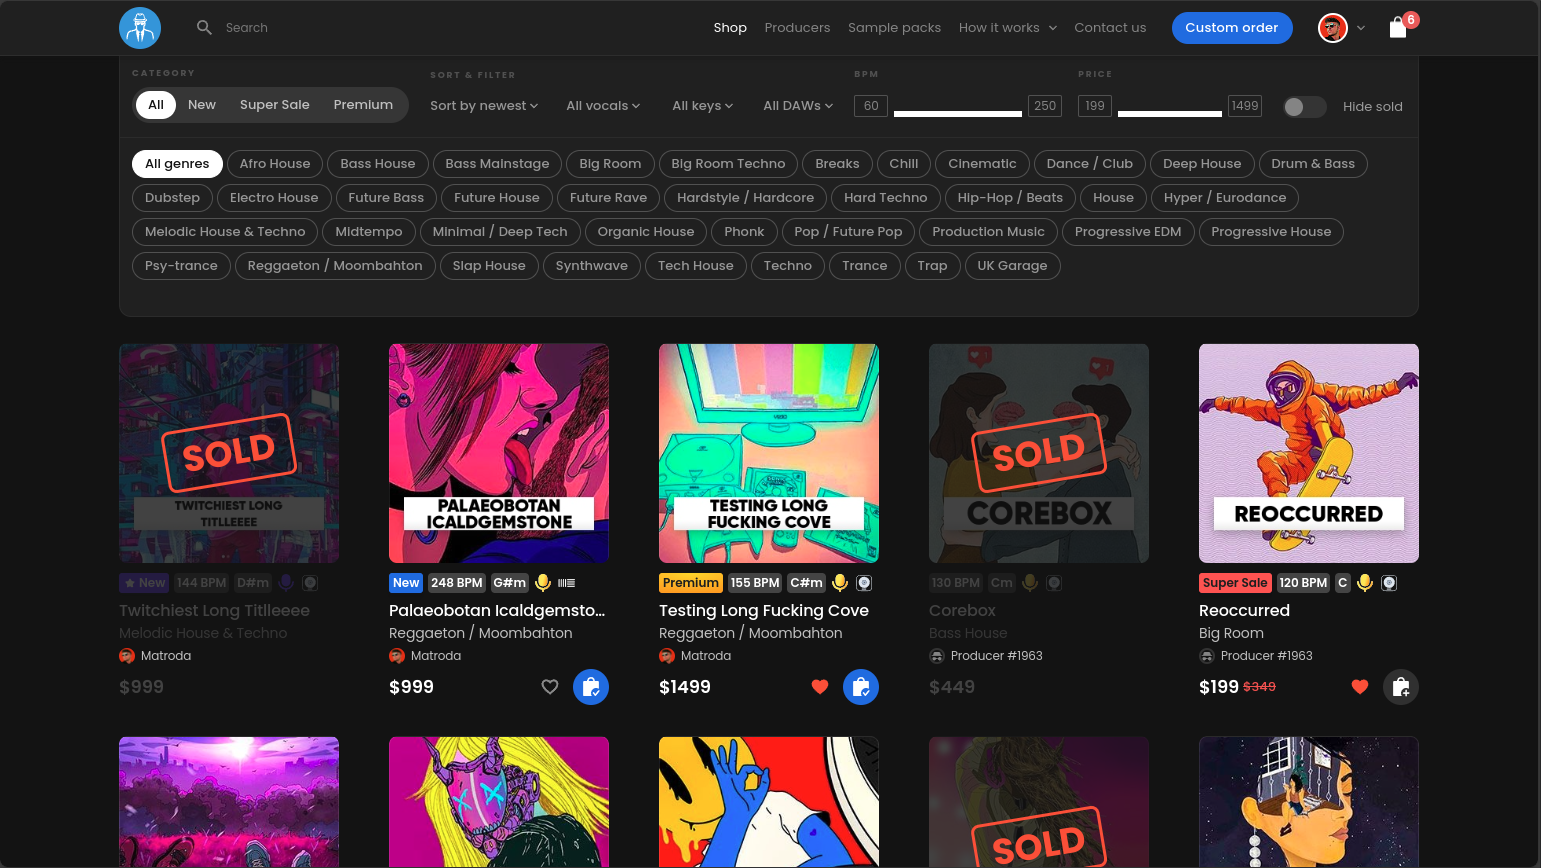Viewport: 1541px width, 868px height.
Task: Click vocal microphone icon on Reoccurred
Action: click(x=1365, y=583)
